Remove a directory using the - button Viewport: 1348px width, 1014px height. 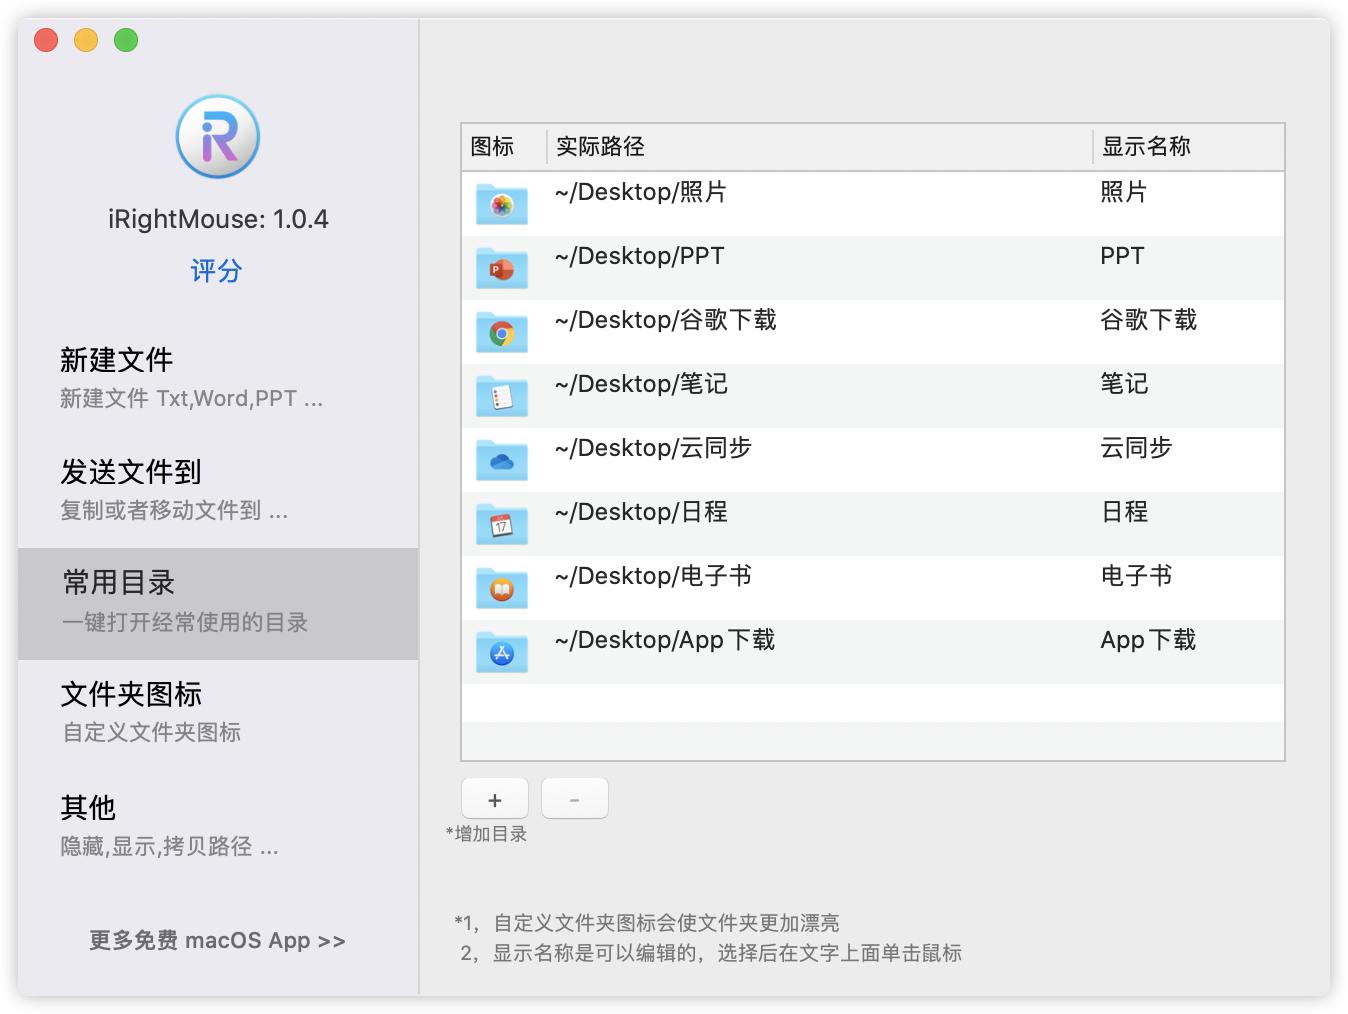coord(574,798)
